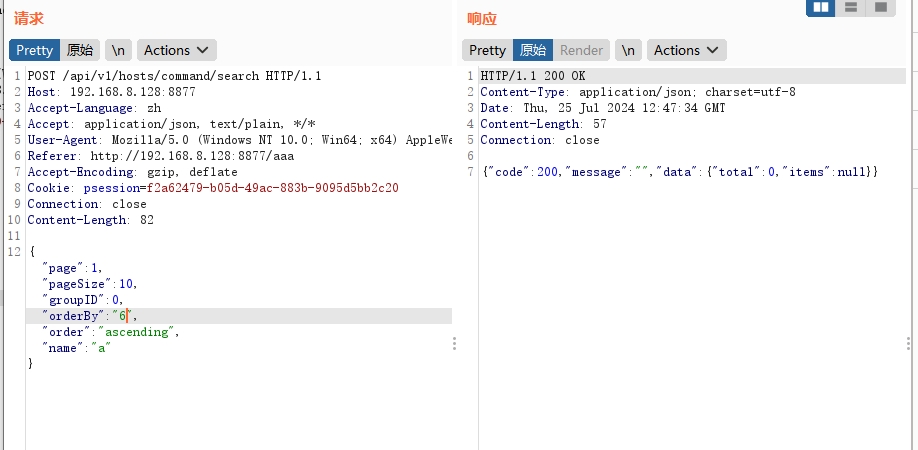Click the 请求 panel heading

click(x=29, y=19)
